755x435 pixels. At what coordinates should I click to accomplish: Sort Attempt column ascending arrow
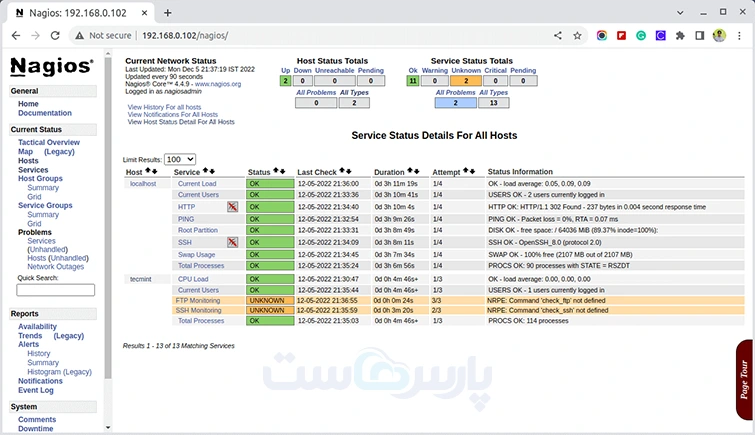[466, 171]
